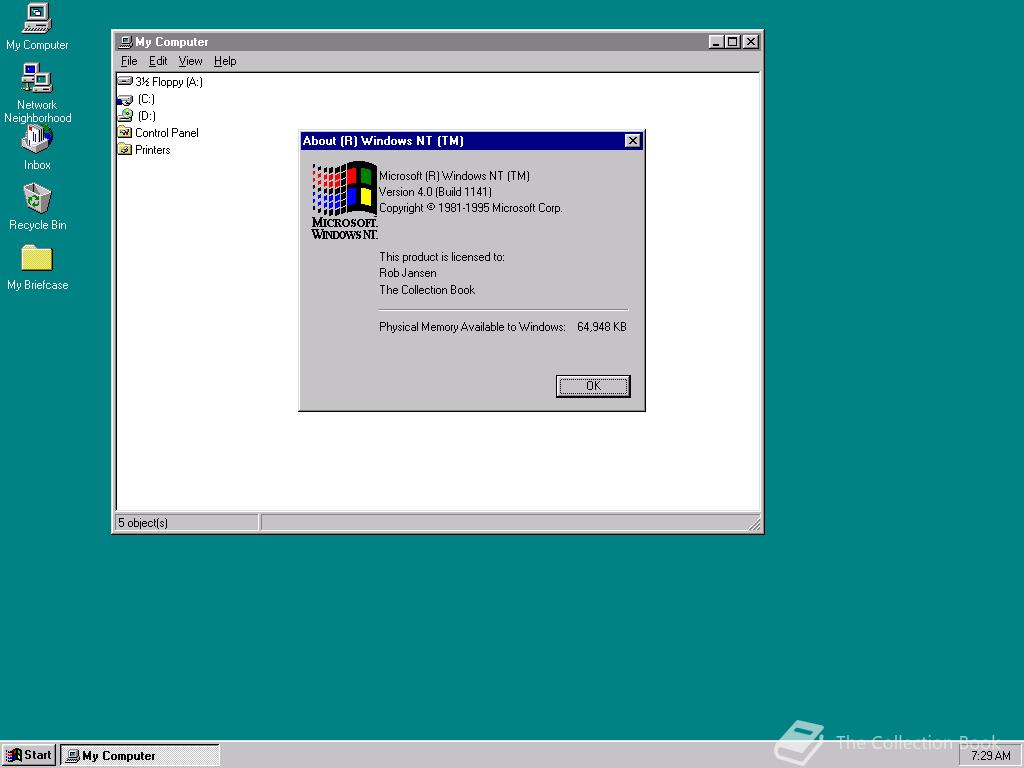1024x768 pixels.
Task: Click the My Computer title bar icon
Action: 126,42
